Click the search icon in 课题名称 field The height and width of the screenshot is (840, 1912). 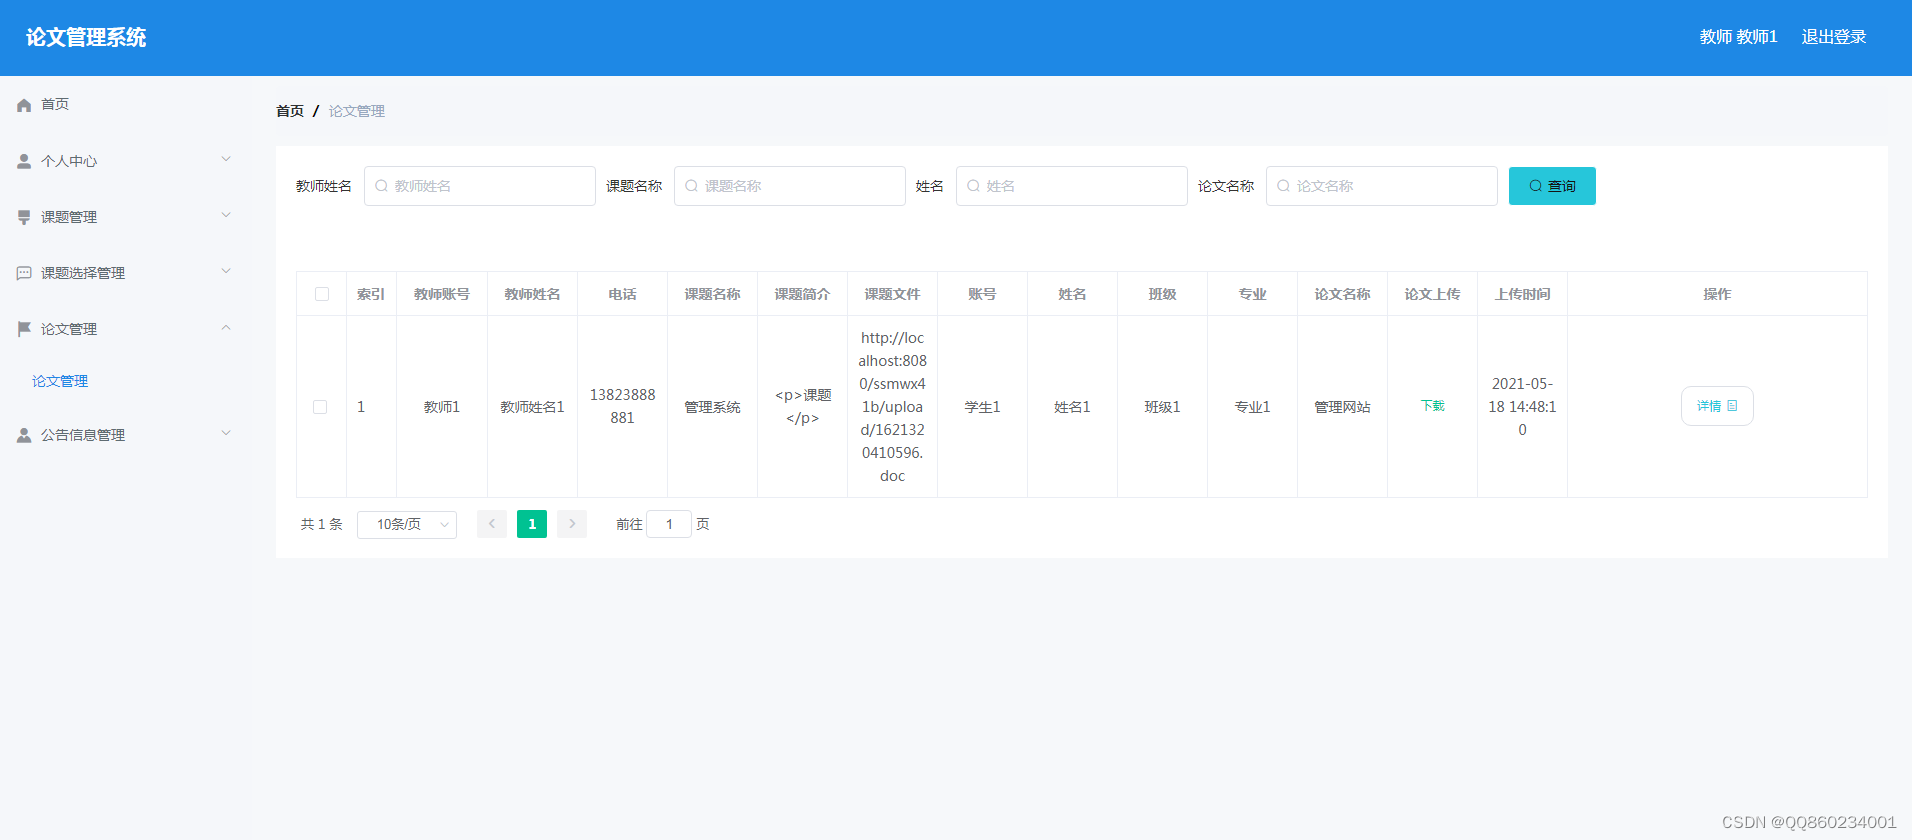(x=691, y=186)
